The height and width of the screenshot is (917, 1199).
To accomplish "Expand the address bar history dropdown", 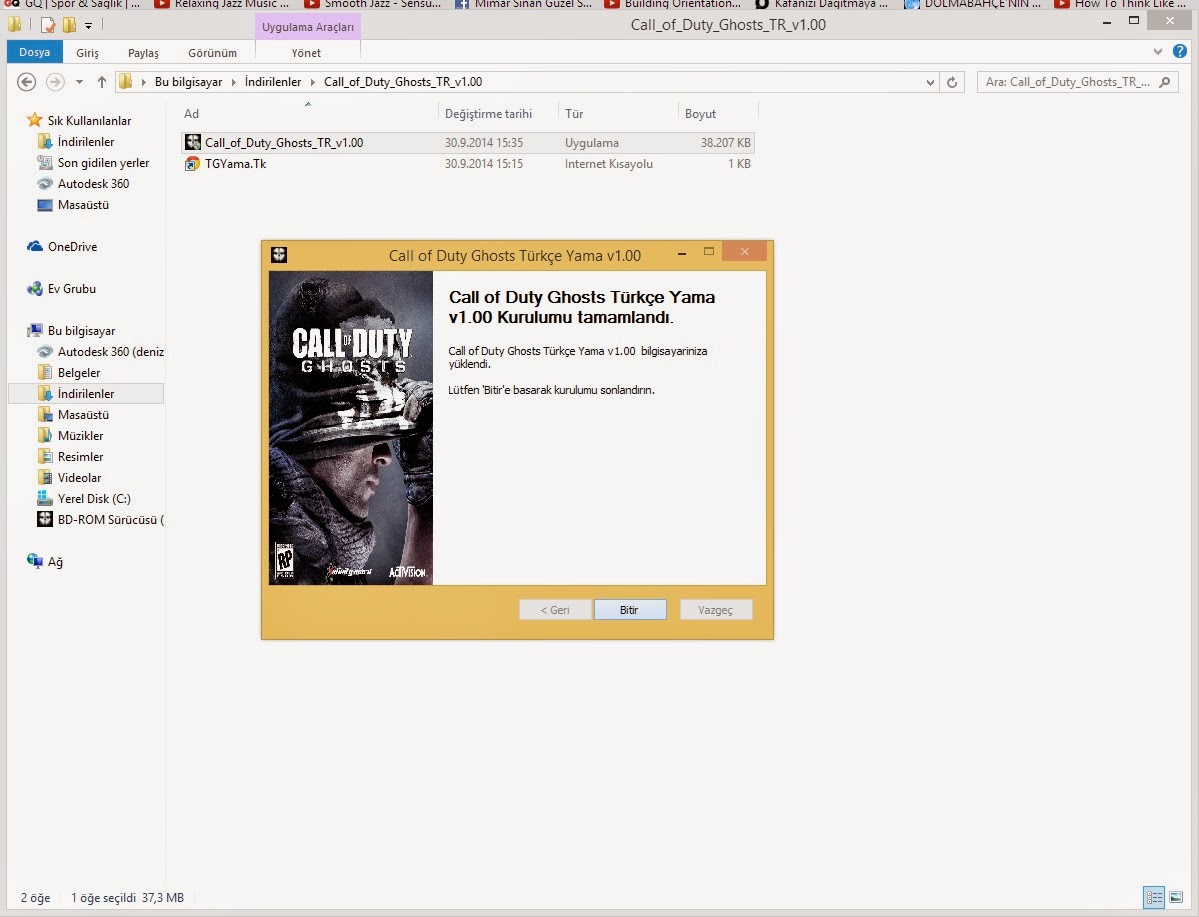I will pos(930,82).
